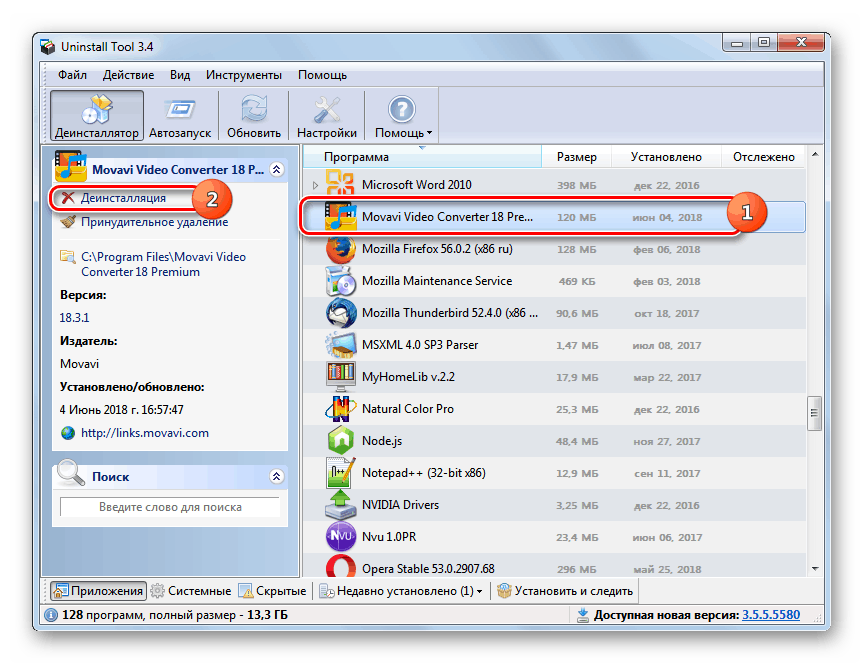The width and height of the screenshot is (864, 664).
Task: Toggle the Приложения filter at bottom
Action: [x=97, y=591]
